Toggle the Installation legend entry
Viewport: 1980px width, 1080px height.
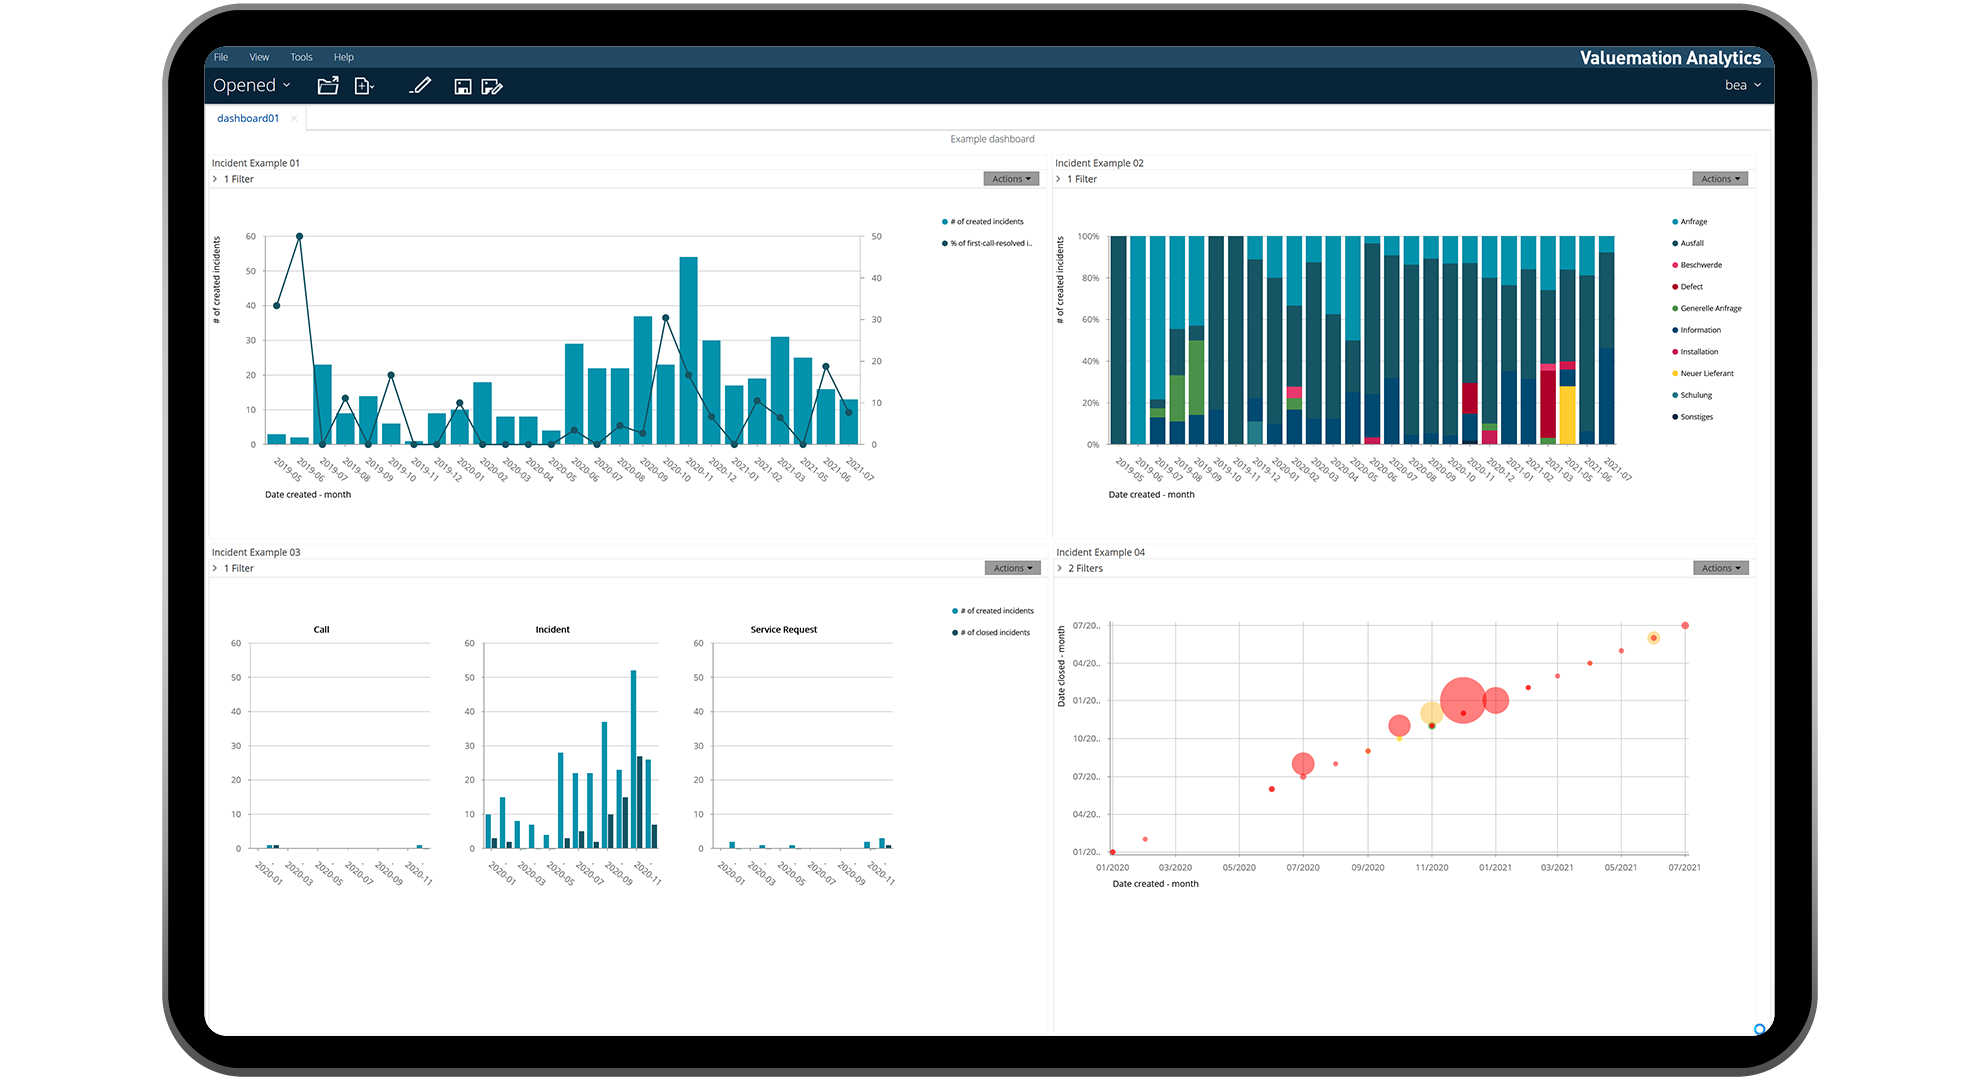(x=1695, y=352)
